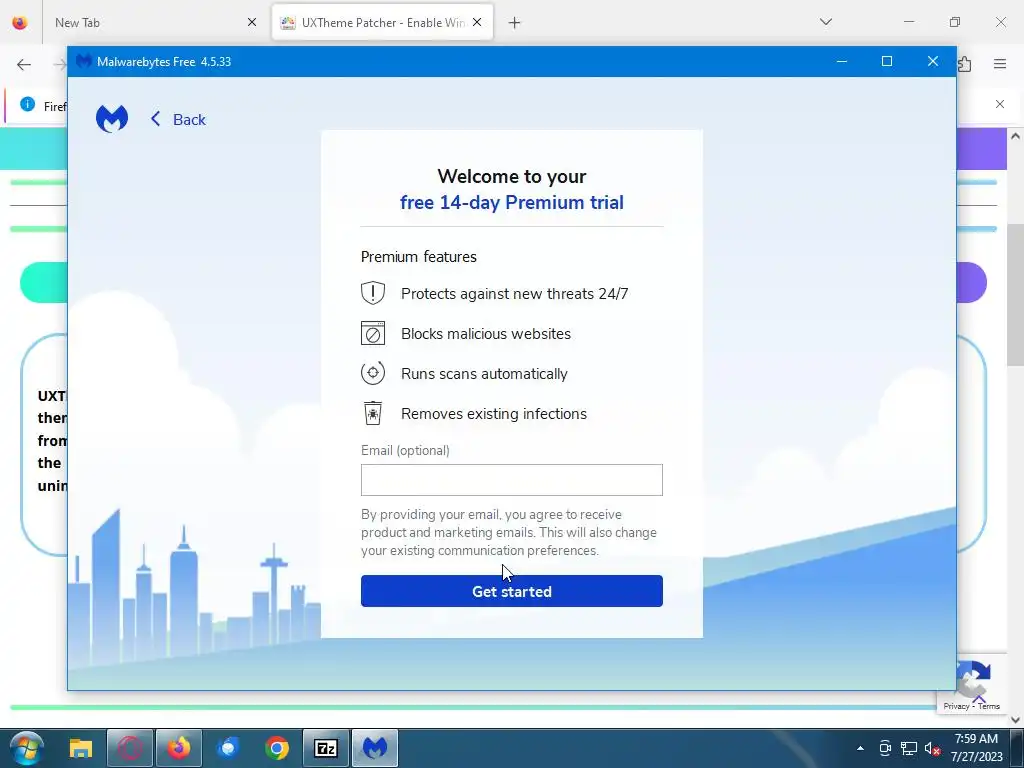
Task: Minimize the Malwarebytes window
Action: tap(842, 61)
